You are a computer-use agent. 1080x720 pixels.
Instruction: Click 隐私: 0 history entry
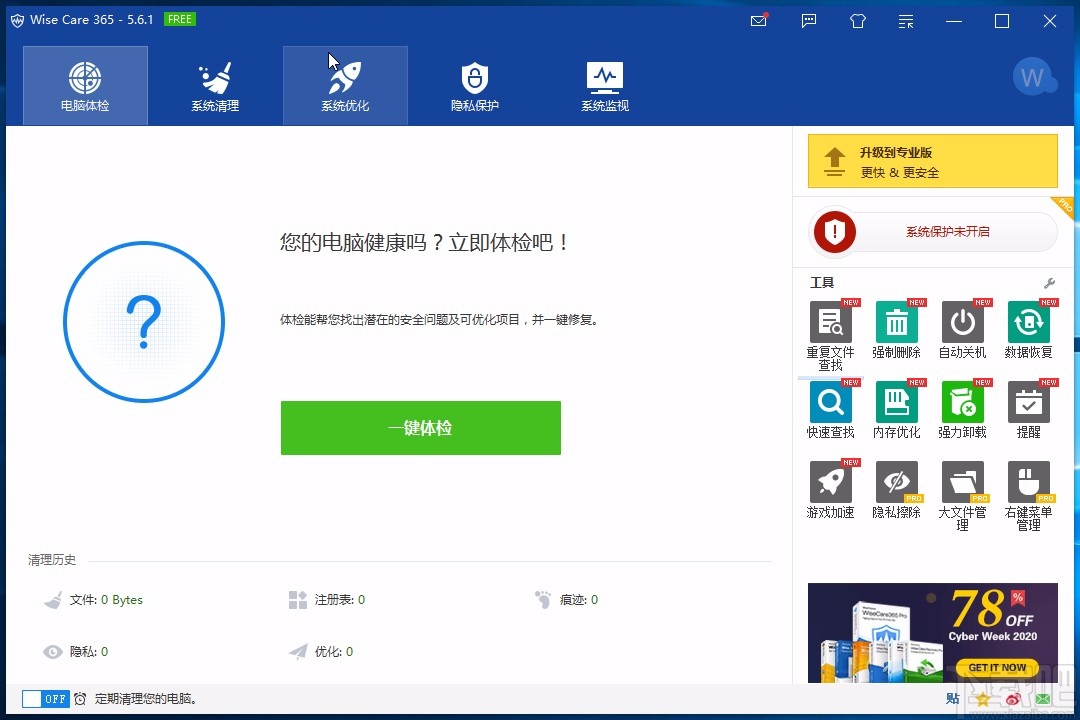point(76,652)
